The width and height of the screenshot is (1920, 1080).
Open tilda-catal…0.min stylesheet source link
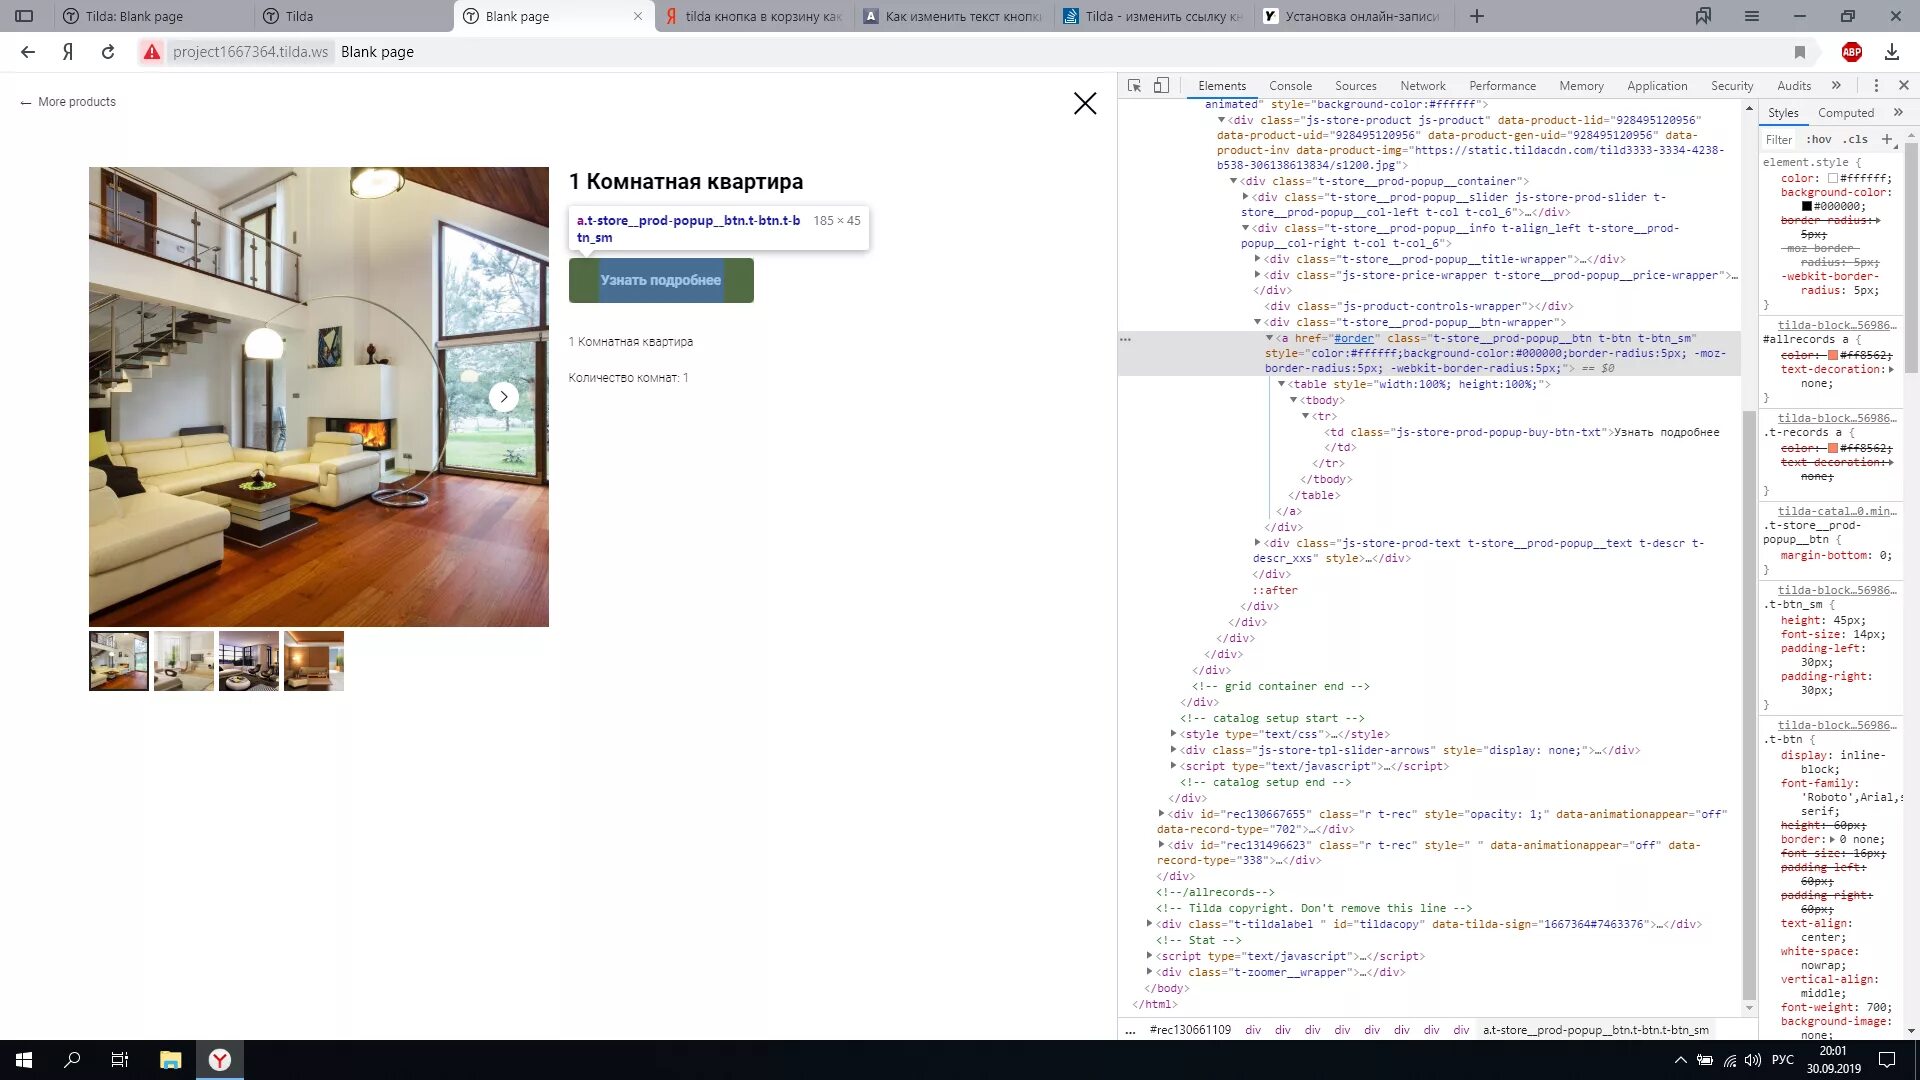[x=1836, y=511]
